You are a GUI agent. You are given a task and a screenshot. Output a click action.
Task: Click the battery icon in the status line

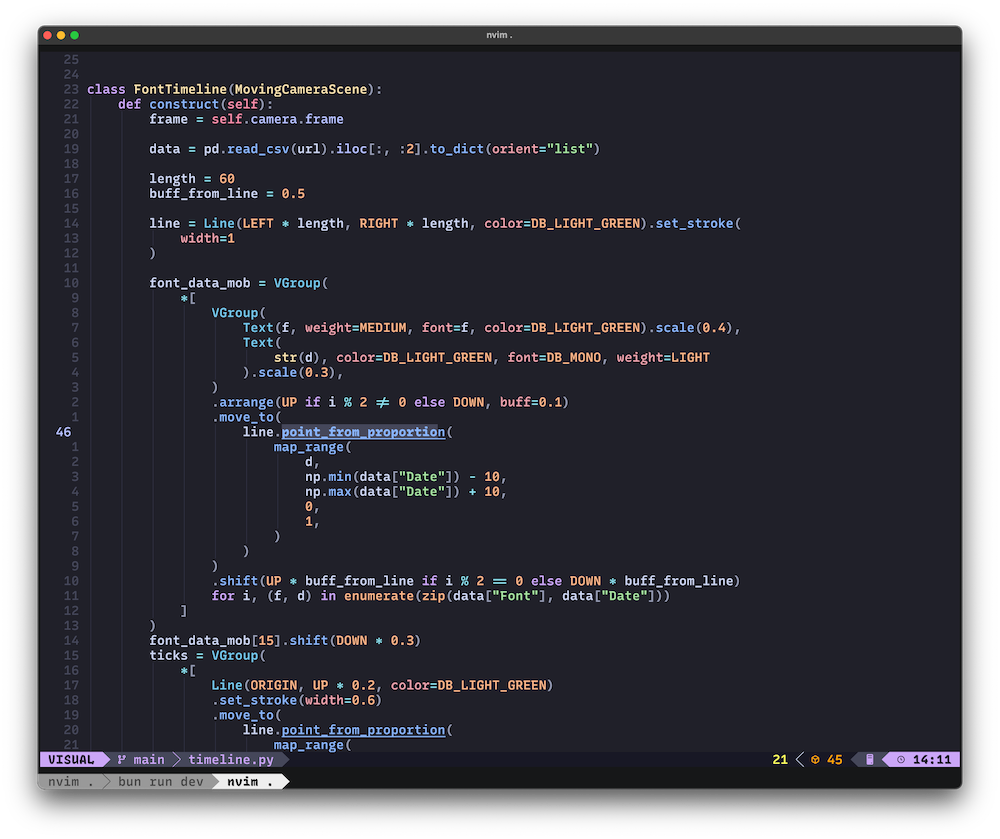pyautogui.click(x=869, y=759)
